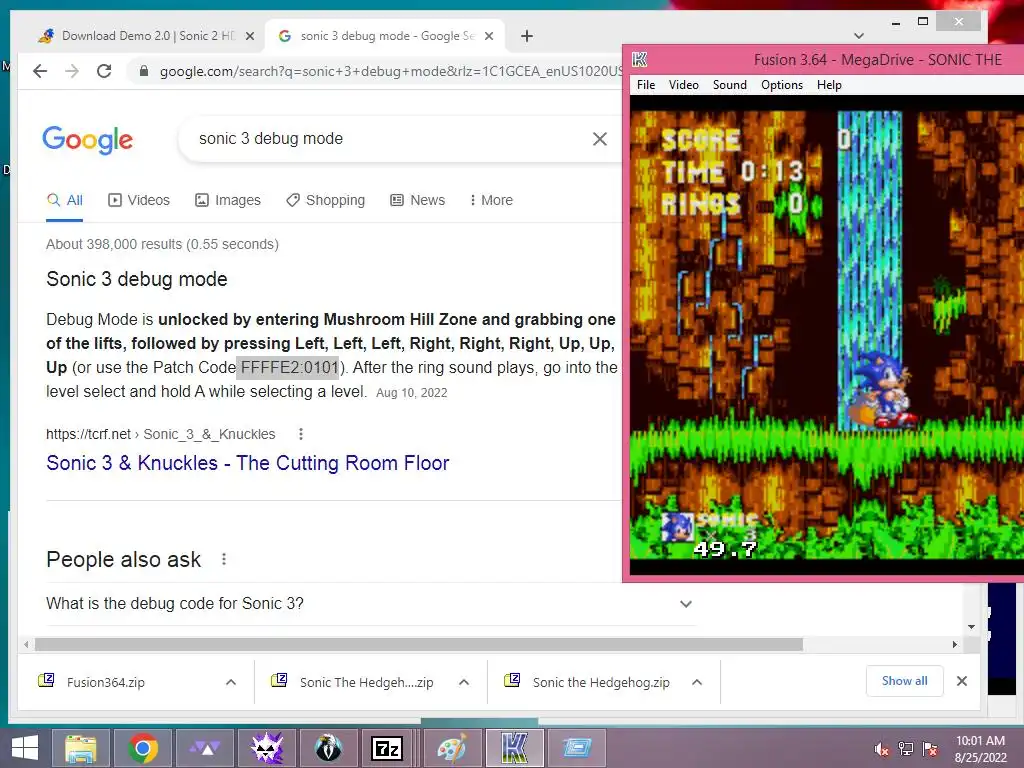Close the Chrome downloads bar
Screen dimensions: 1024x768
coord(961,681)
